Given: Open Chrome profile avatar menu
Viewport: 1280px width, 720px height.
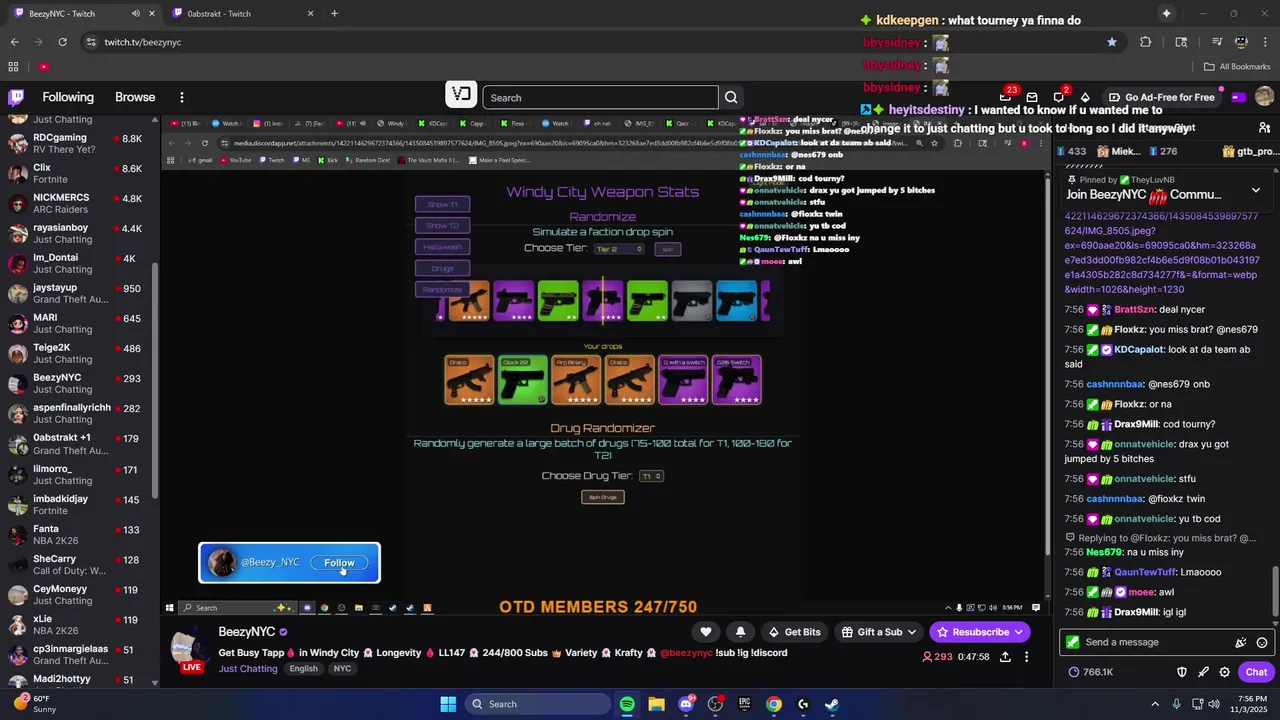Looking at the screenshot, I should (1241, 42).
